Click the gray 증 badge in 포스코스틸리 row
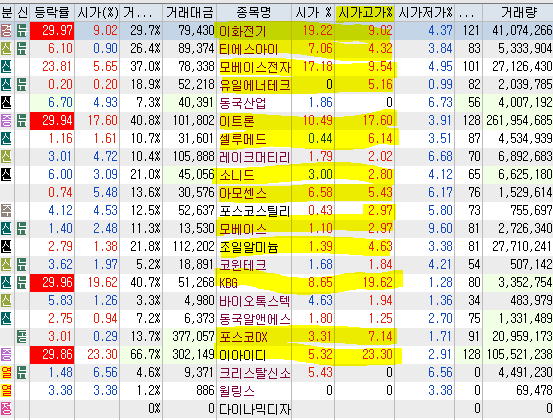The image size is (553, 420). [6, 211]
